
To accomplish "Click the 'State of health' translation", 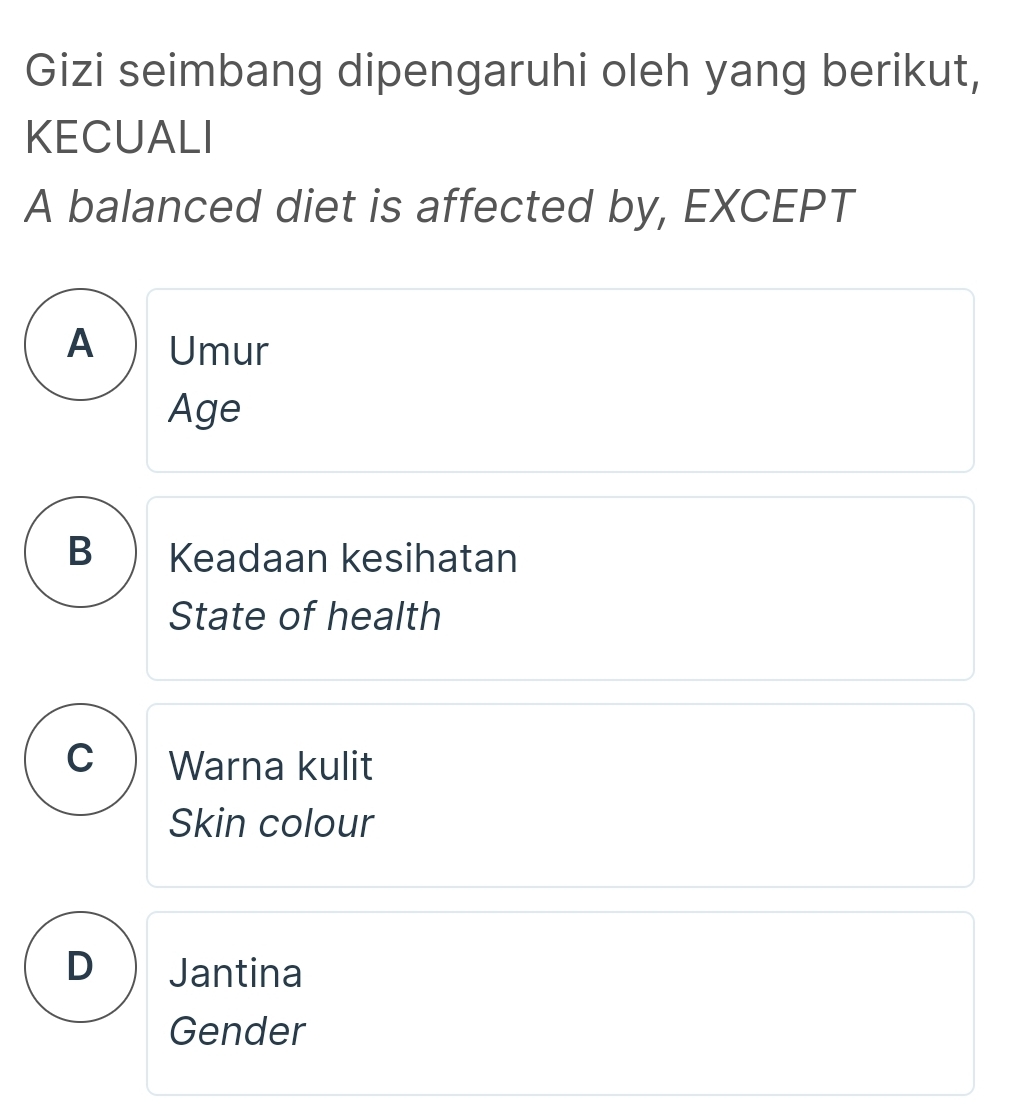I will coord(305,616).
